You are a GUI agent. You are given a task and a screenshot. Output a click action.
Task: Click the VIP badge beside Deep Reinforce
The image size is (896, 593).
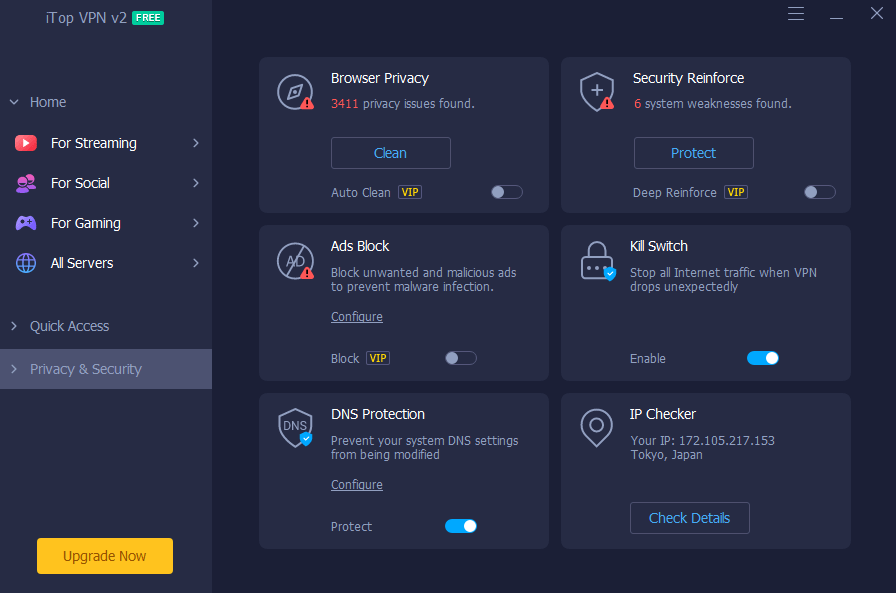(736, 193)
